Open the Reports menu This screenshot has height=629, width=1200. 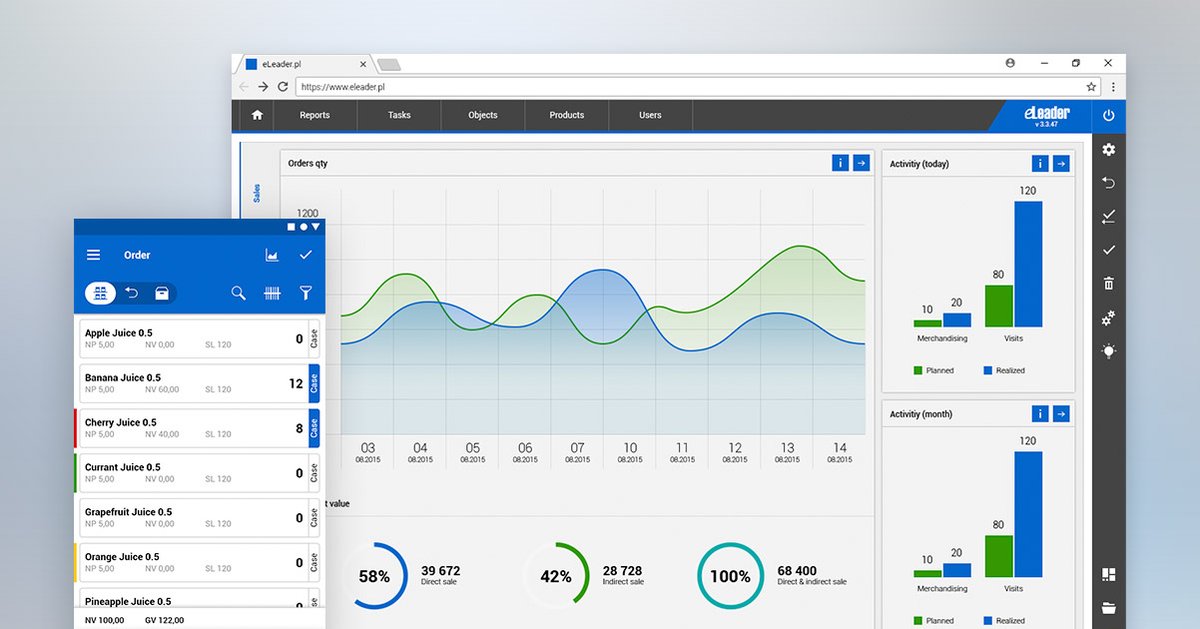[x=315, y=115]
